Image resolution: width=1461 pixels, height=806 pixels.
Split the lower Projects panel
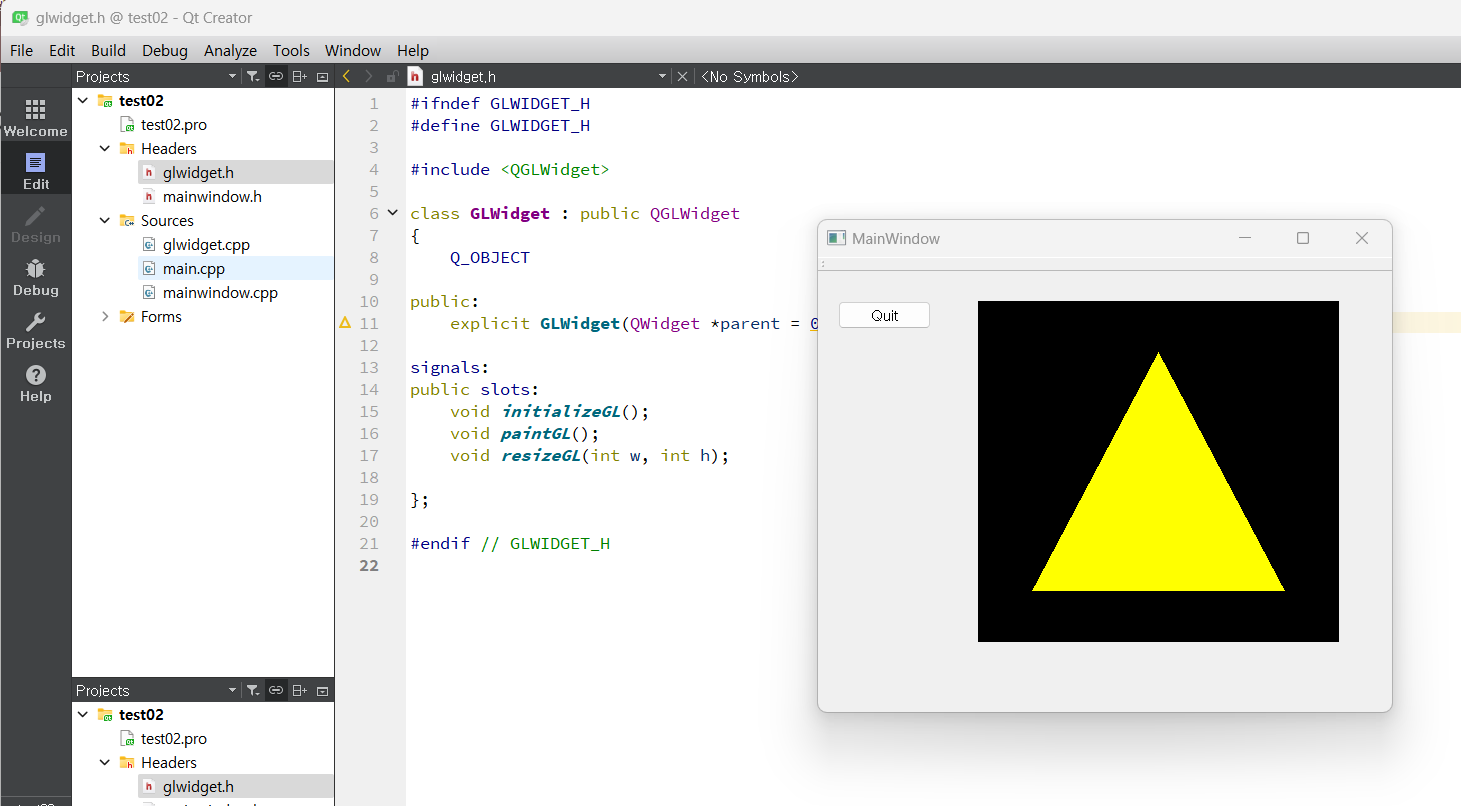click(299, 690)
